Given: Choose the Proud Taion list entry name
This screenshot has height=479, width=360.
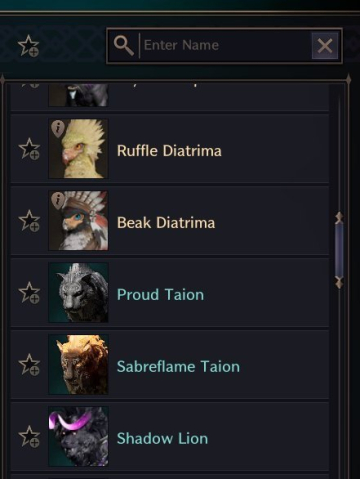Looking at the screenshot, I should coord(160,295).
